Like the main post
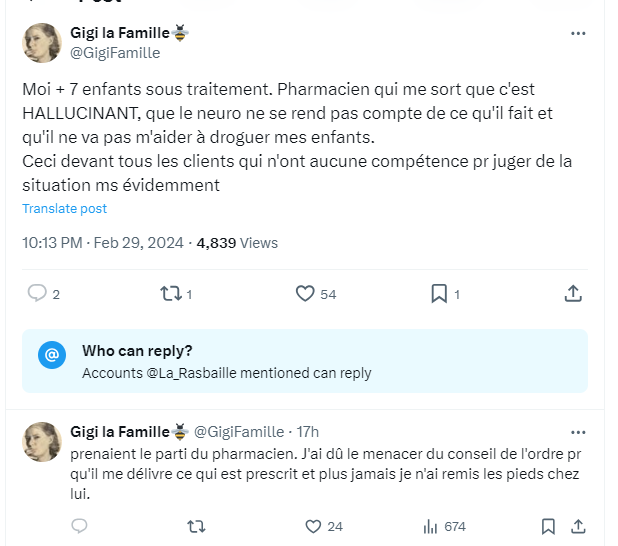The image size is (618, 546). tap(306, 293)
